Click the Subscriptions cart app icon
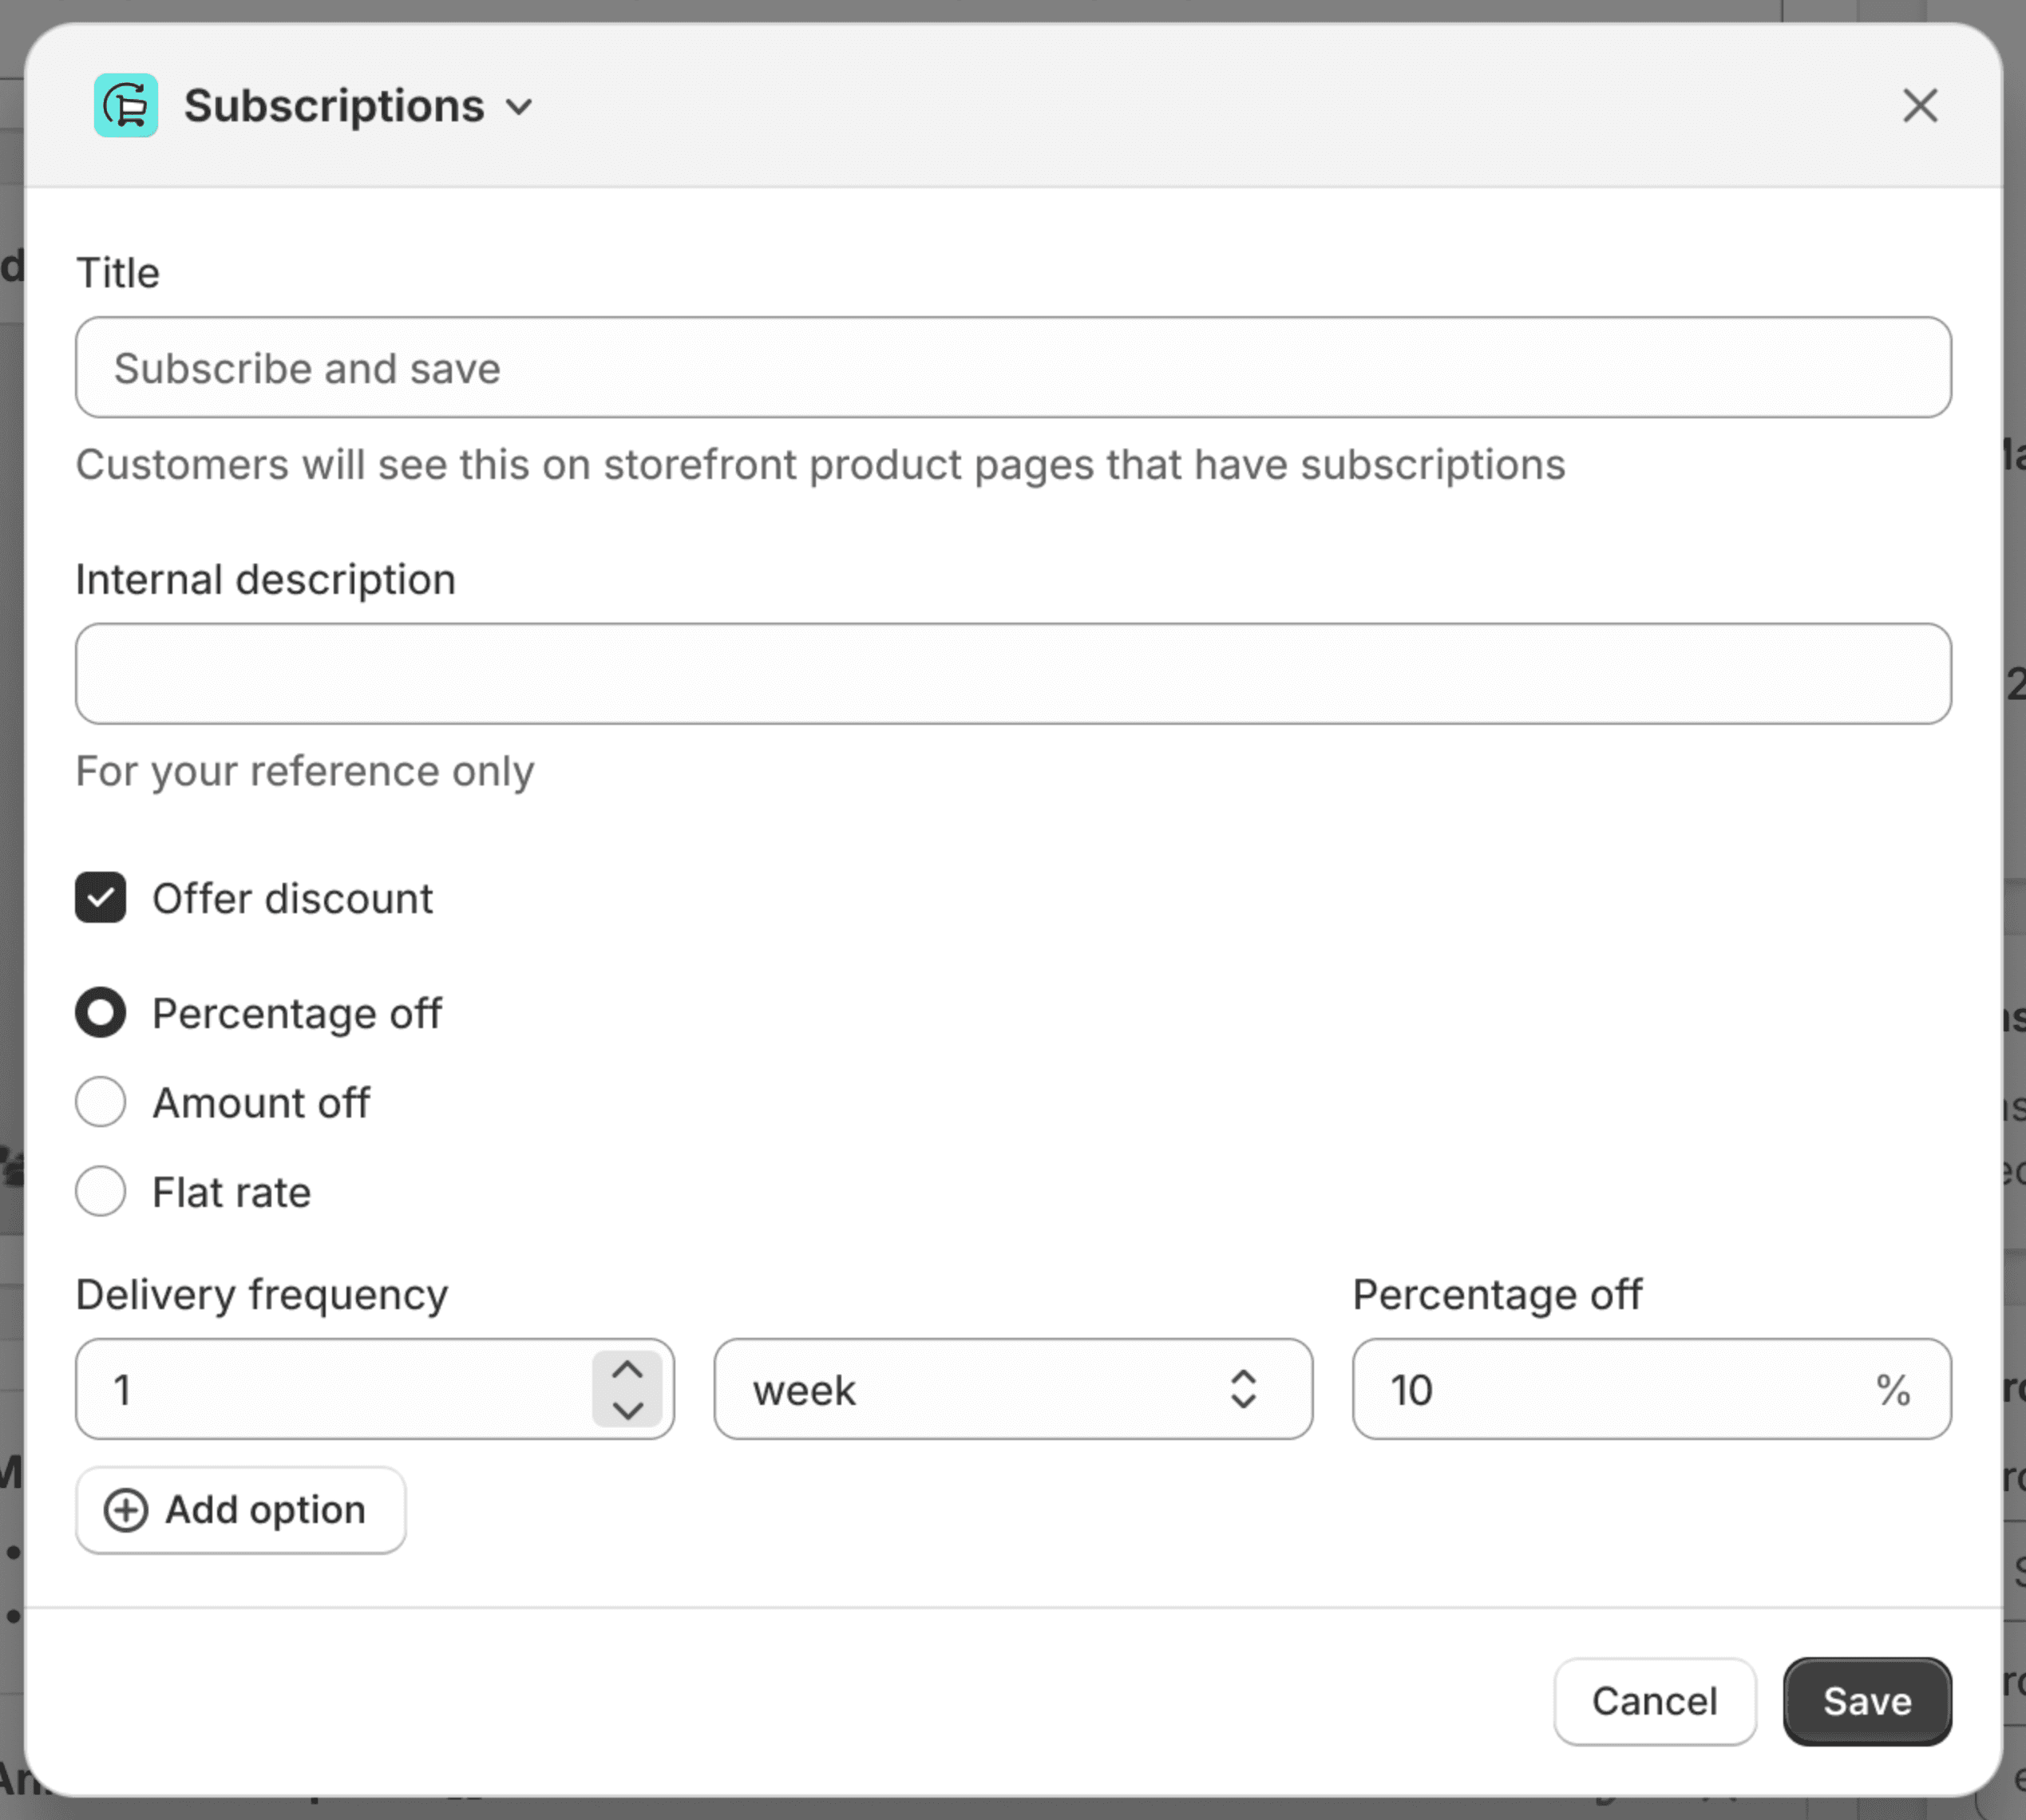The height and width of the screenshot is (1820, 2026). pyautogui.click(x=126, y=105)
